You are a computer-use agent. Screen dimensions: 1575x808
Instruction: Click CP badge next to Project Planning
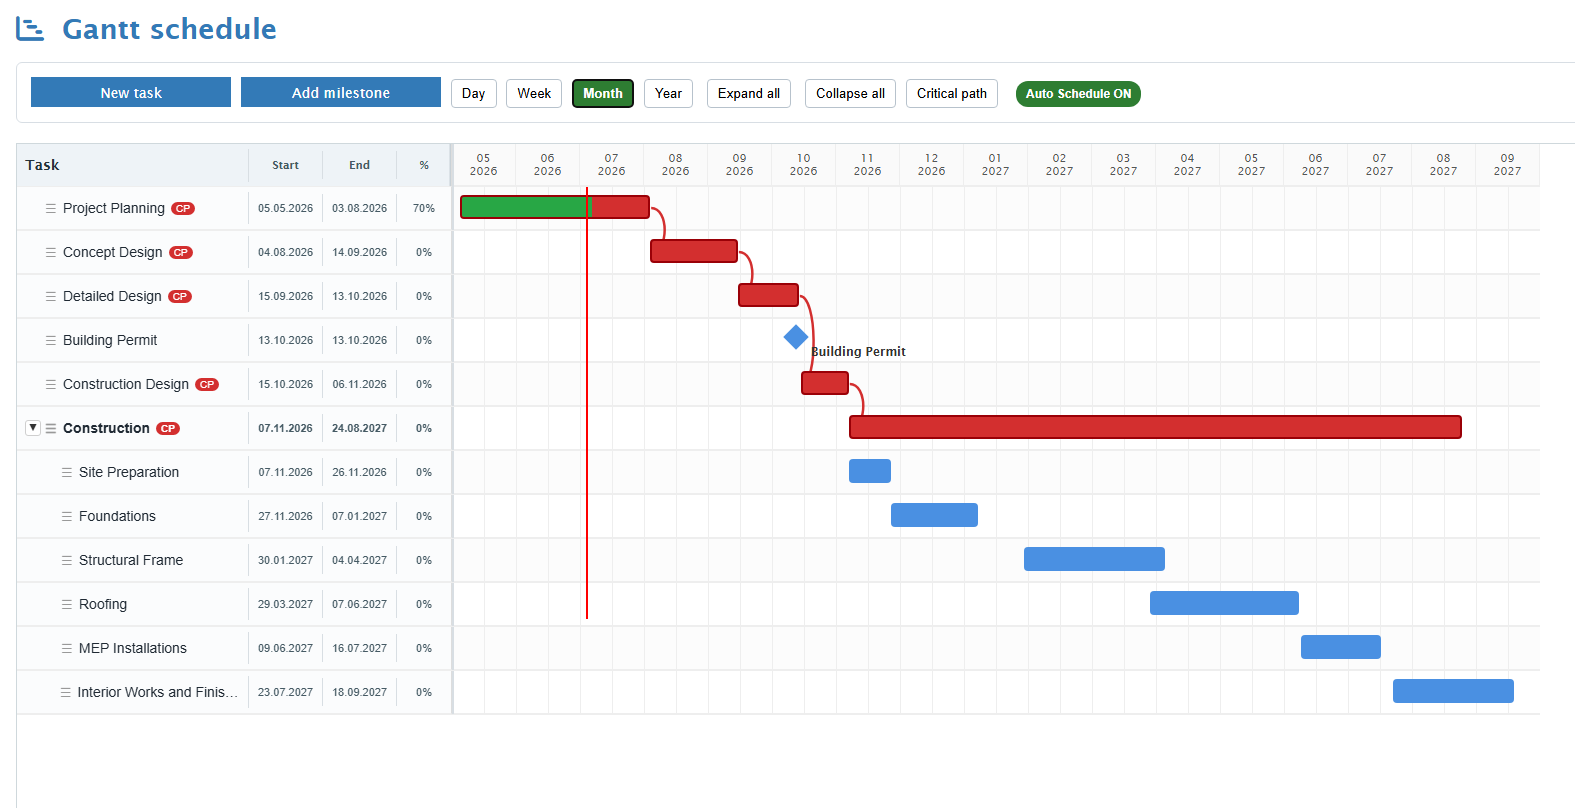tap(183, 209)
